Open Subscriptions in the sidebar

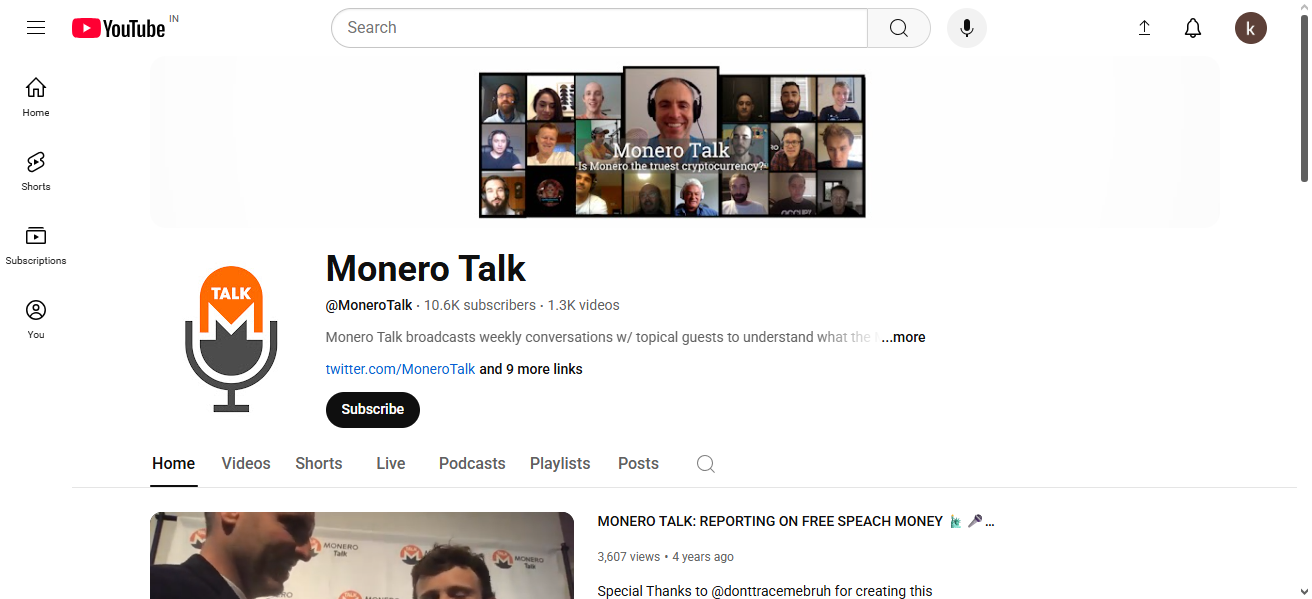(x=36, y=245)
